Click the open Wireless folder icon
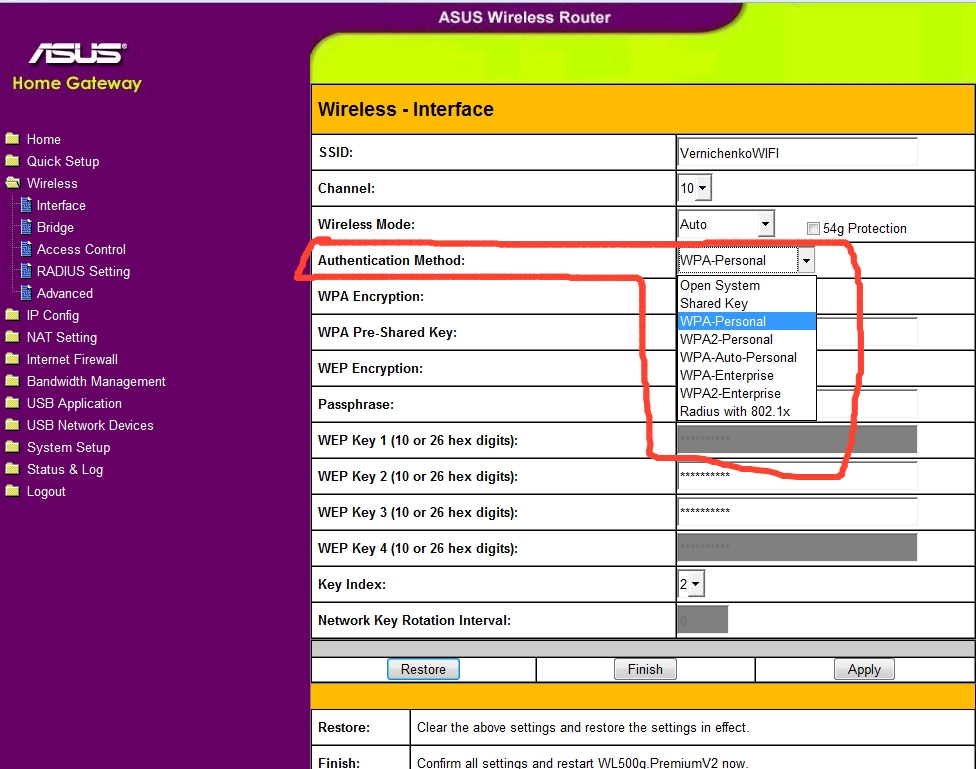 click(x=12, y=183)
